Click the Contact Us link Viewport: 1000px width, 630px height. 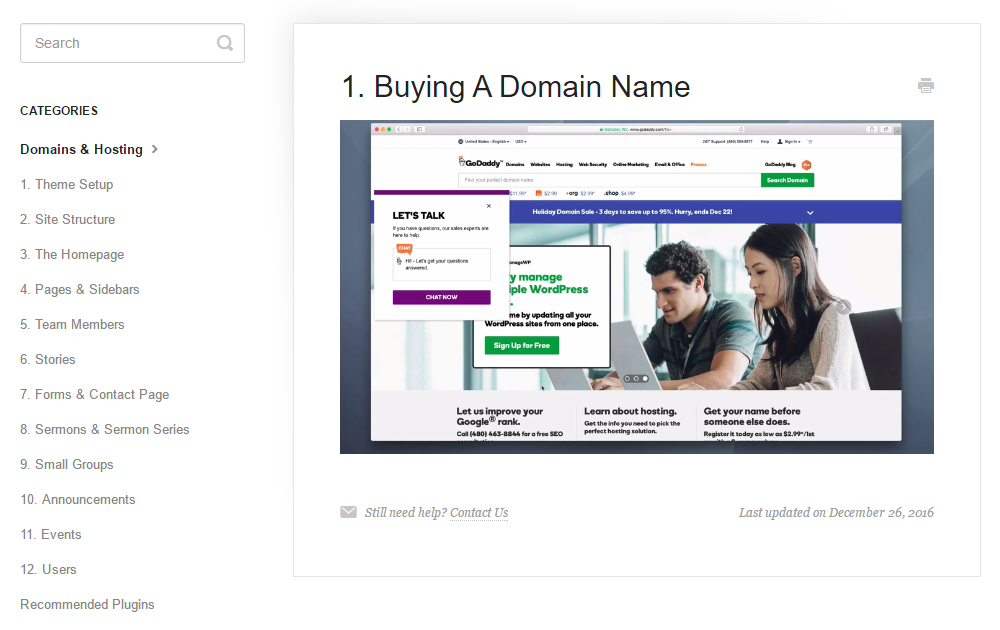[479, 513]
